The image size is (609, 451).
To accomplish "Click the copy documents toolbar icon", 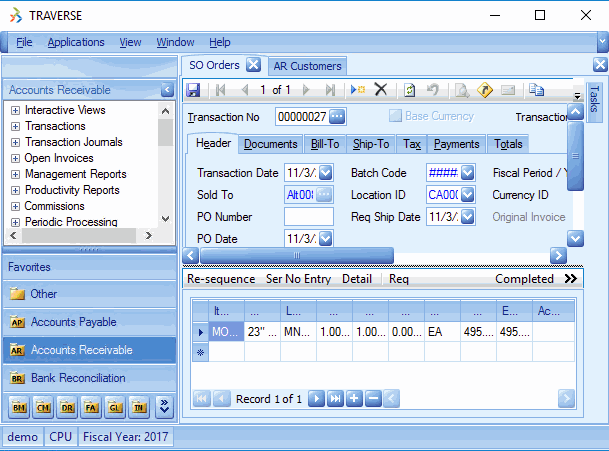I will [x=536, y=90].
